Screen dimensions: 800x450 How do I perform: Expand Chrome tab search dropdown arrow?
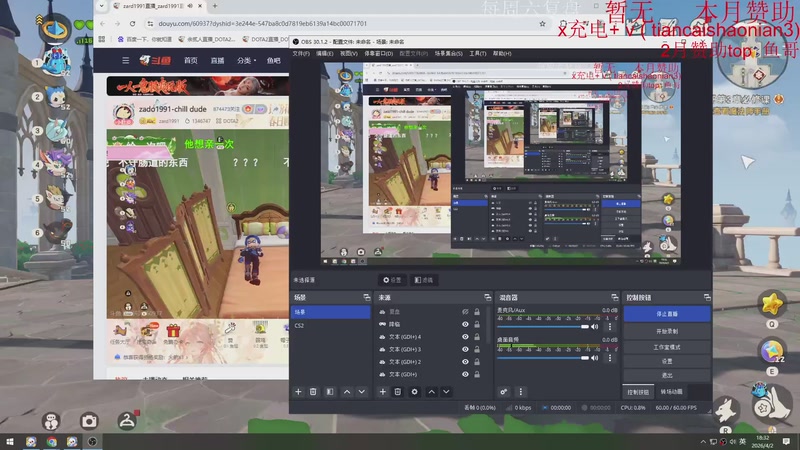(x=102, y=6)
